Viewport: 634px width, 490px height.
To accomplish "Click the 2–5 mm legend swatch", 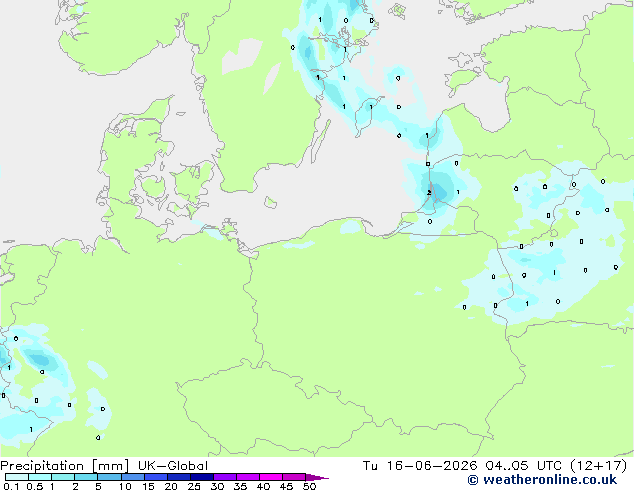I will pyautogui.click(x=86, y=477).
